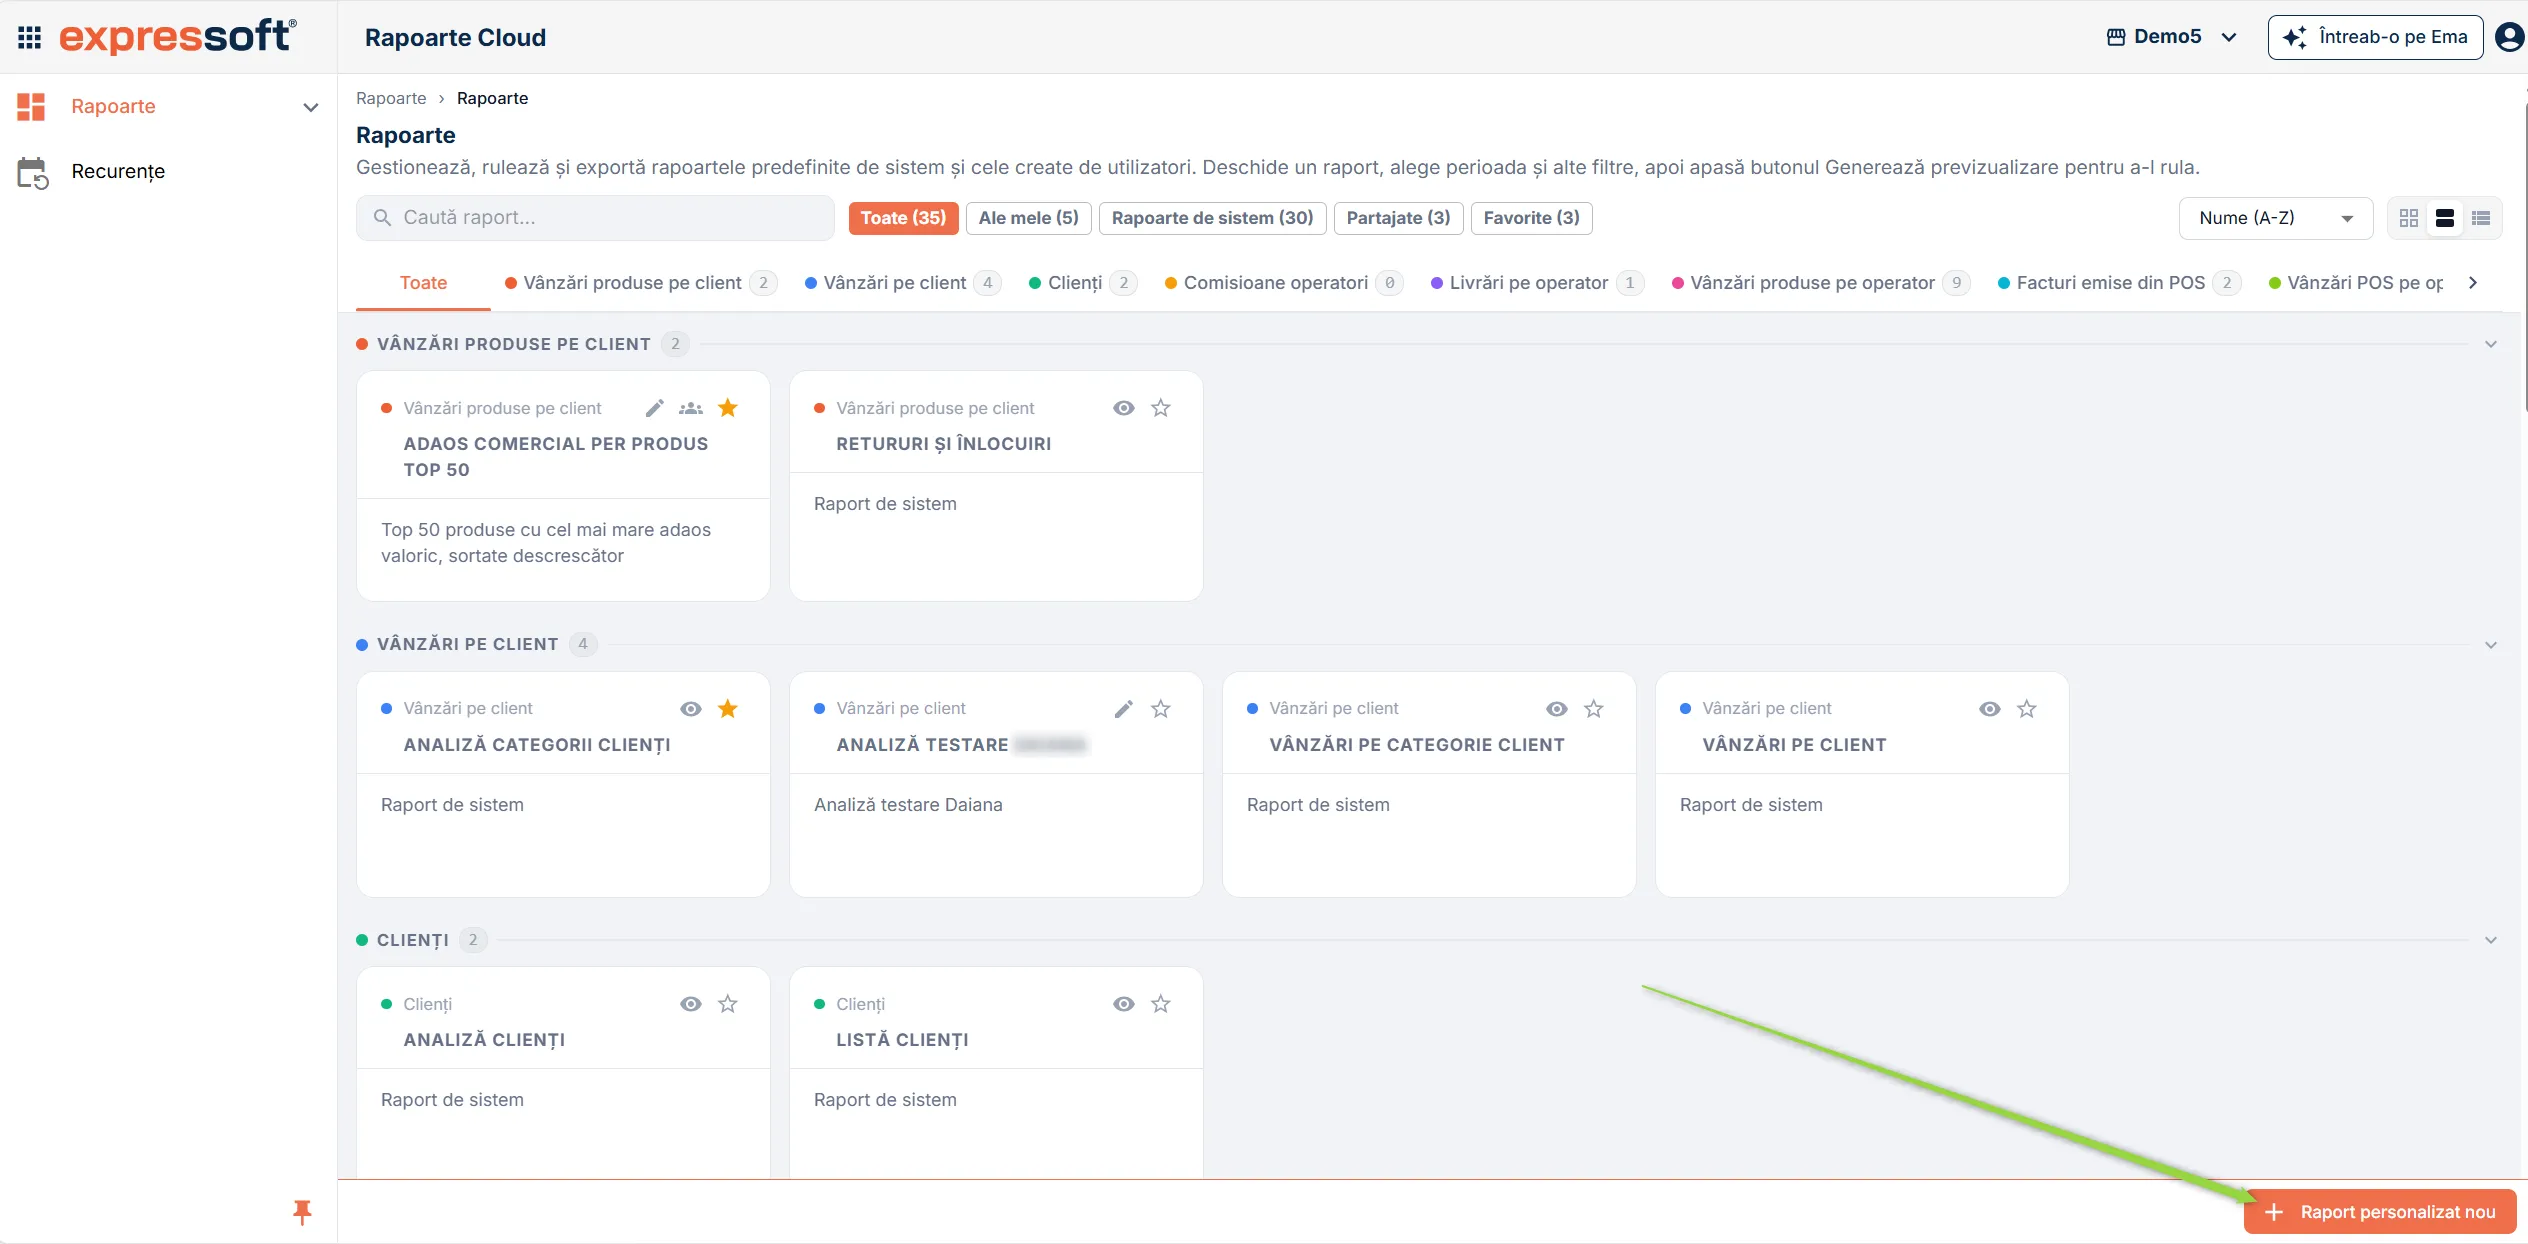Viewport: 2528px width, 1244px height.
Task: Filter by Ale mele (5)
Action: point(1028,218)
